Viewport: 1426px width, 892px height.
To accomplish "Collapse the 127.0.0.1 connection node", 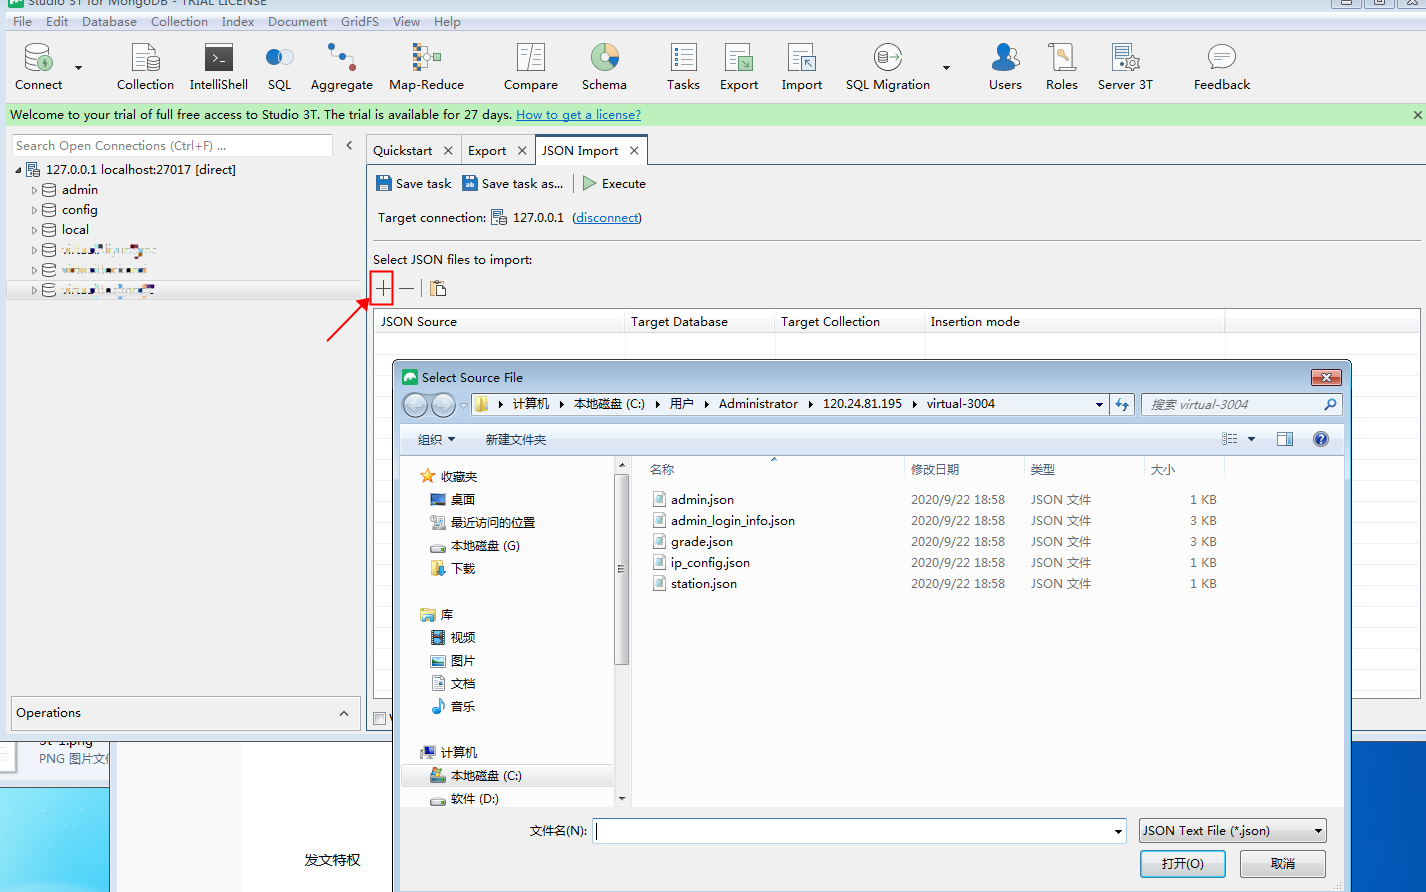I will [18, 170].
